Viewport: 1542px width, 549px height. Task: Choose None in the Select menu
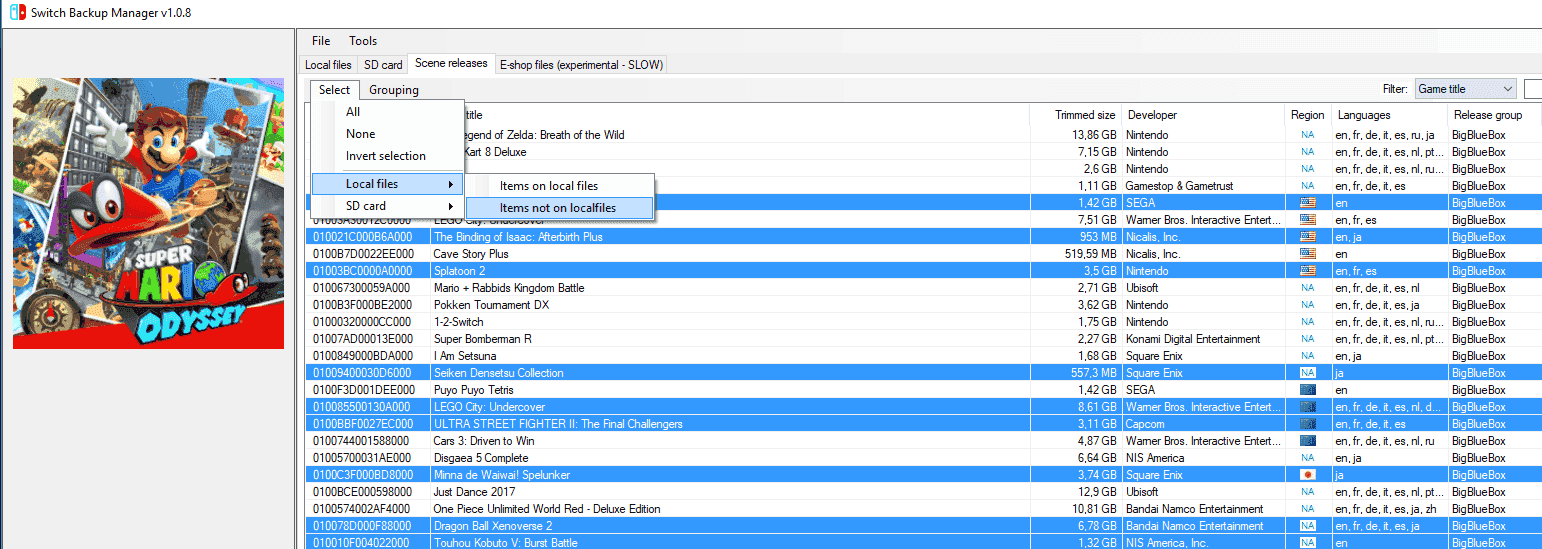coord(387,134)
